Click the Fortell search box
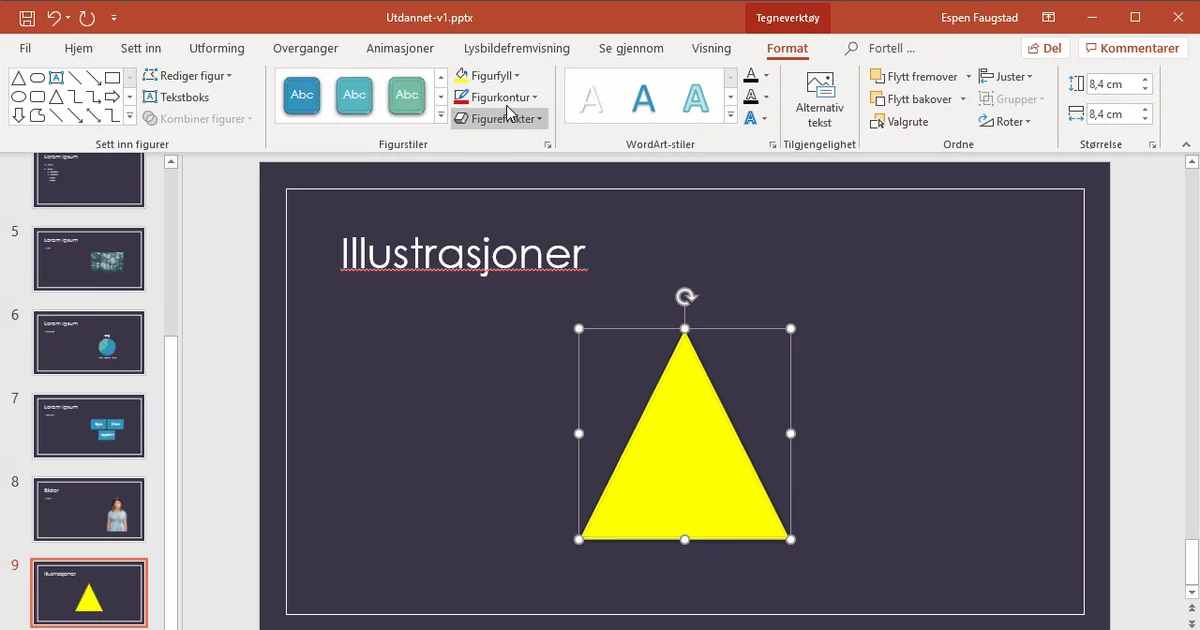This screenshot has width=1200, height=630. 881,48
